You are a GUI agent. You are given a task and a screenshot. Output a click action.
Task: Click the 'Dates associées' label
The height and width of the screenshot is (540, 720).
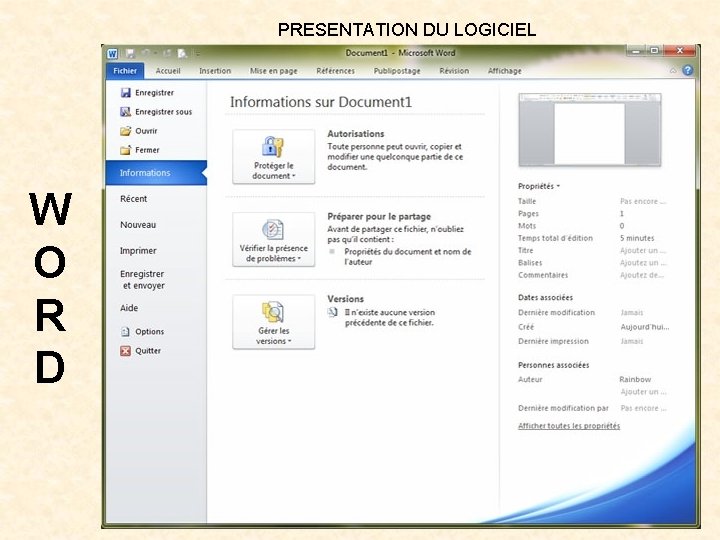[545, 298]
